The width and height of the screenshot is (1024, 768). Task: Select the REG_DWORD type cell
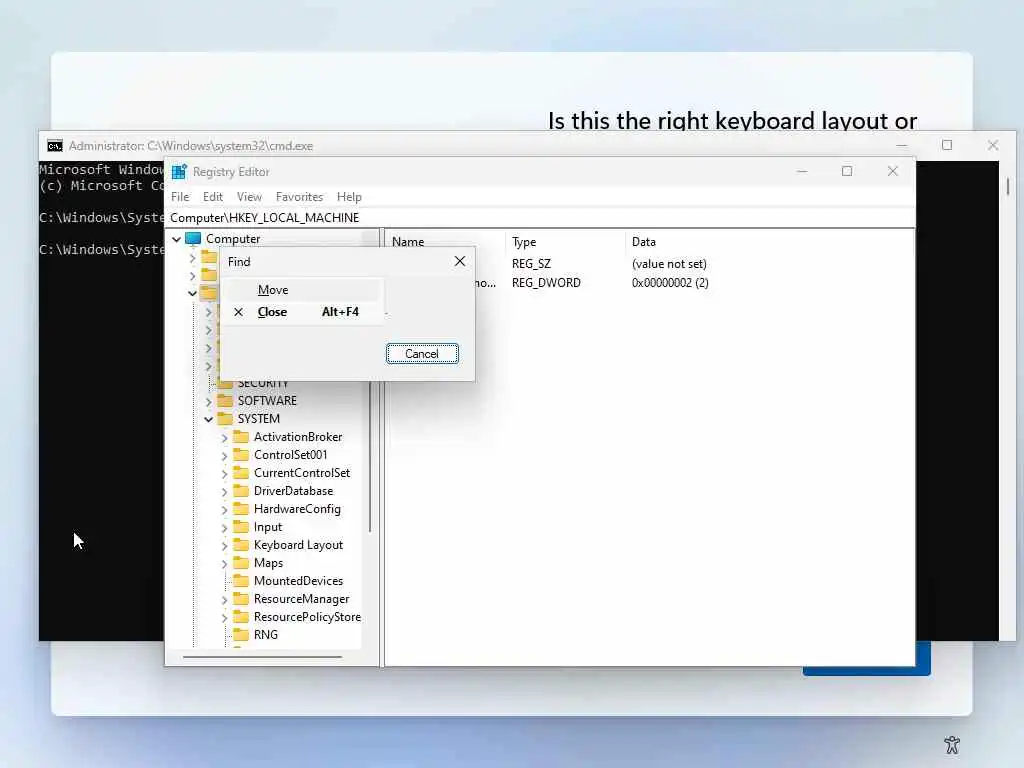(x=546, y=283)
